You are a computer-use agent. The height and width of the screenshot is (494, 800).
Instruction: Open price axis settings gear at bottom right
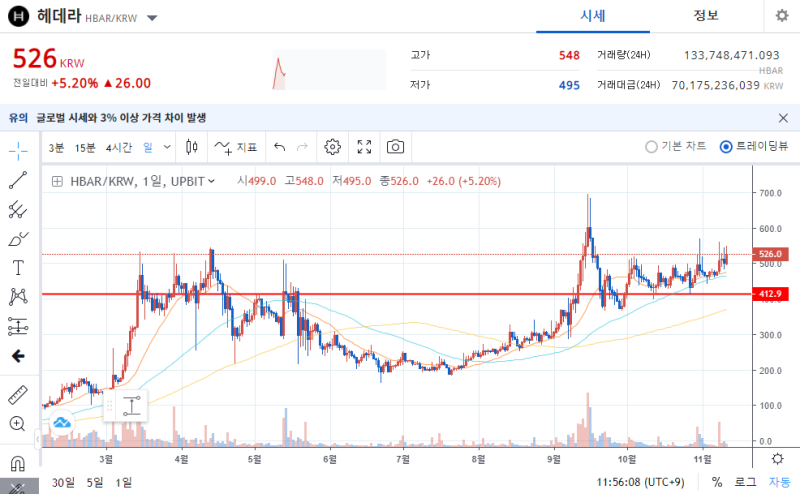[778, 458]
